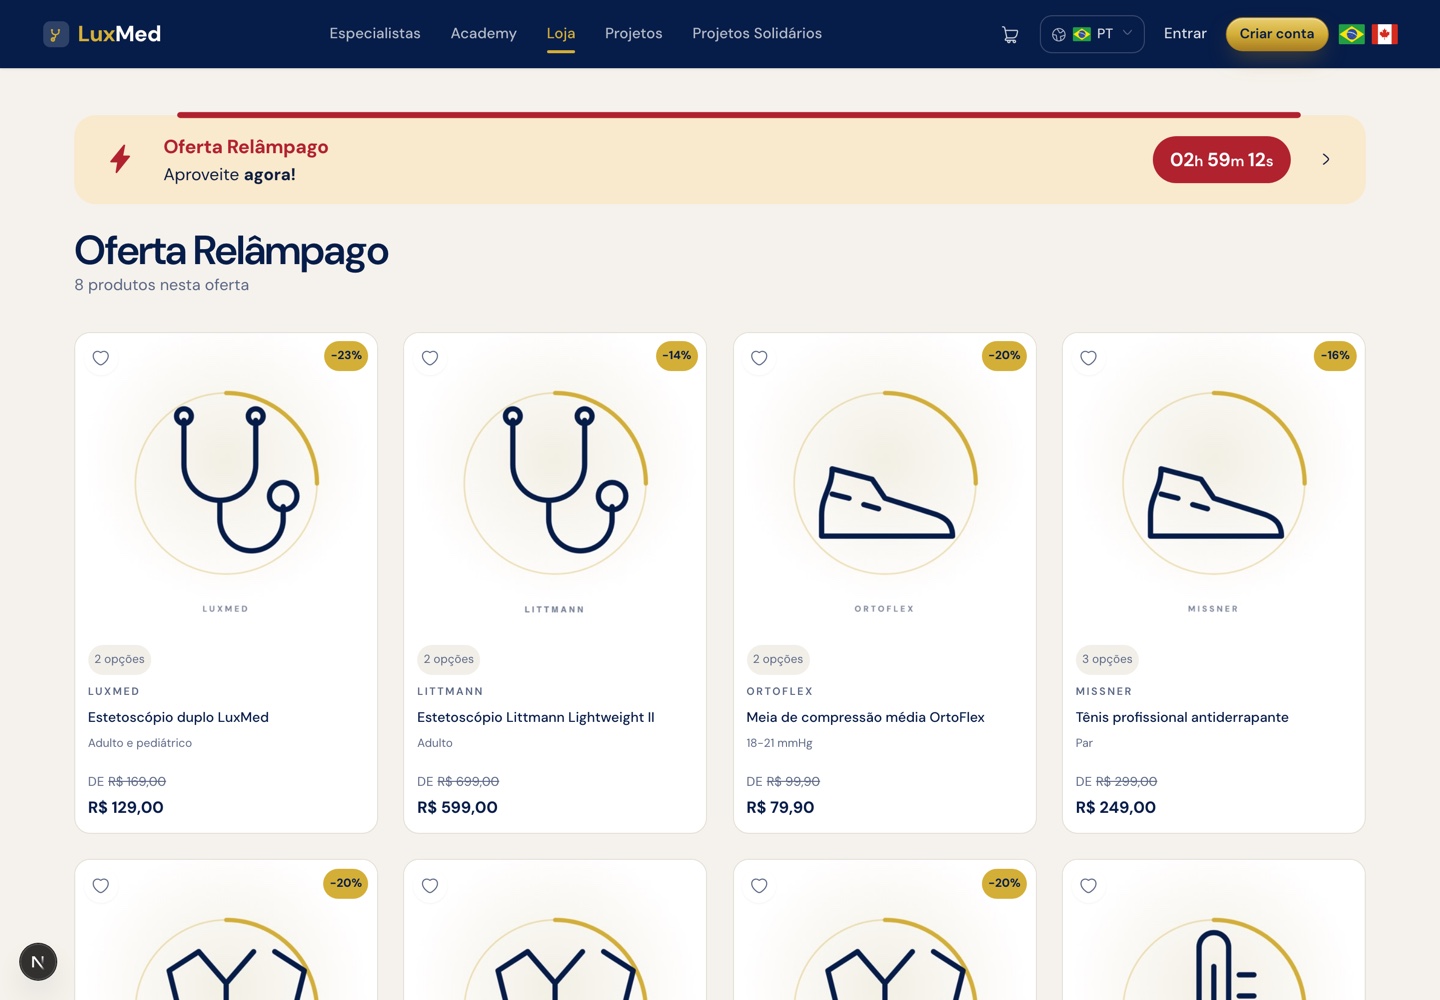Go to the Academy page
Viewport: 1440px width, 1000px height.
[x=484, y=33]
